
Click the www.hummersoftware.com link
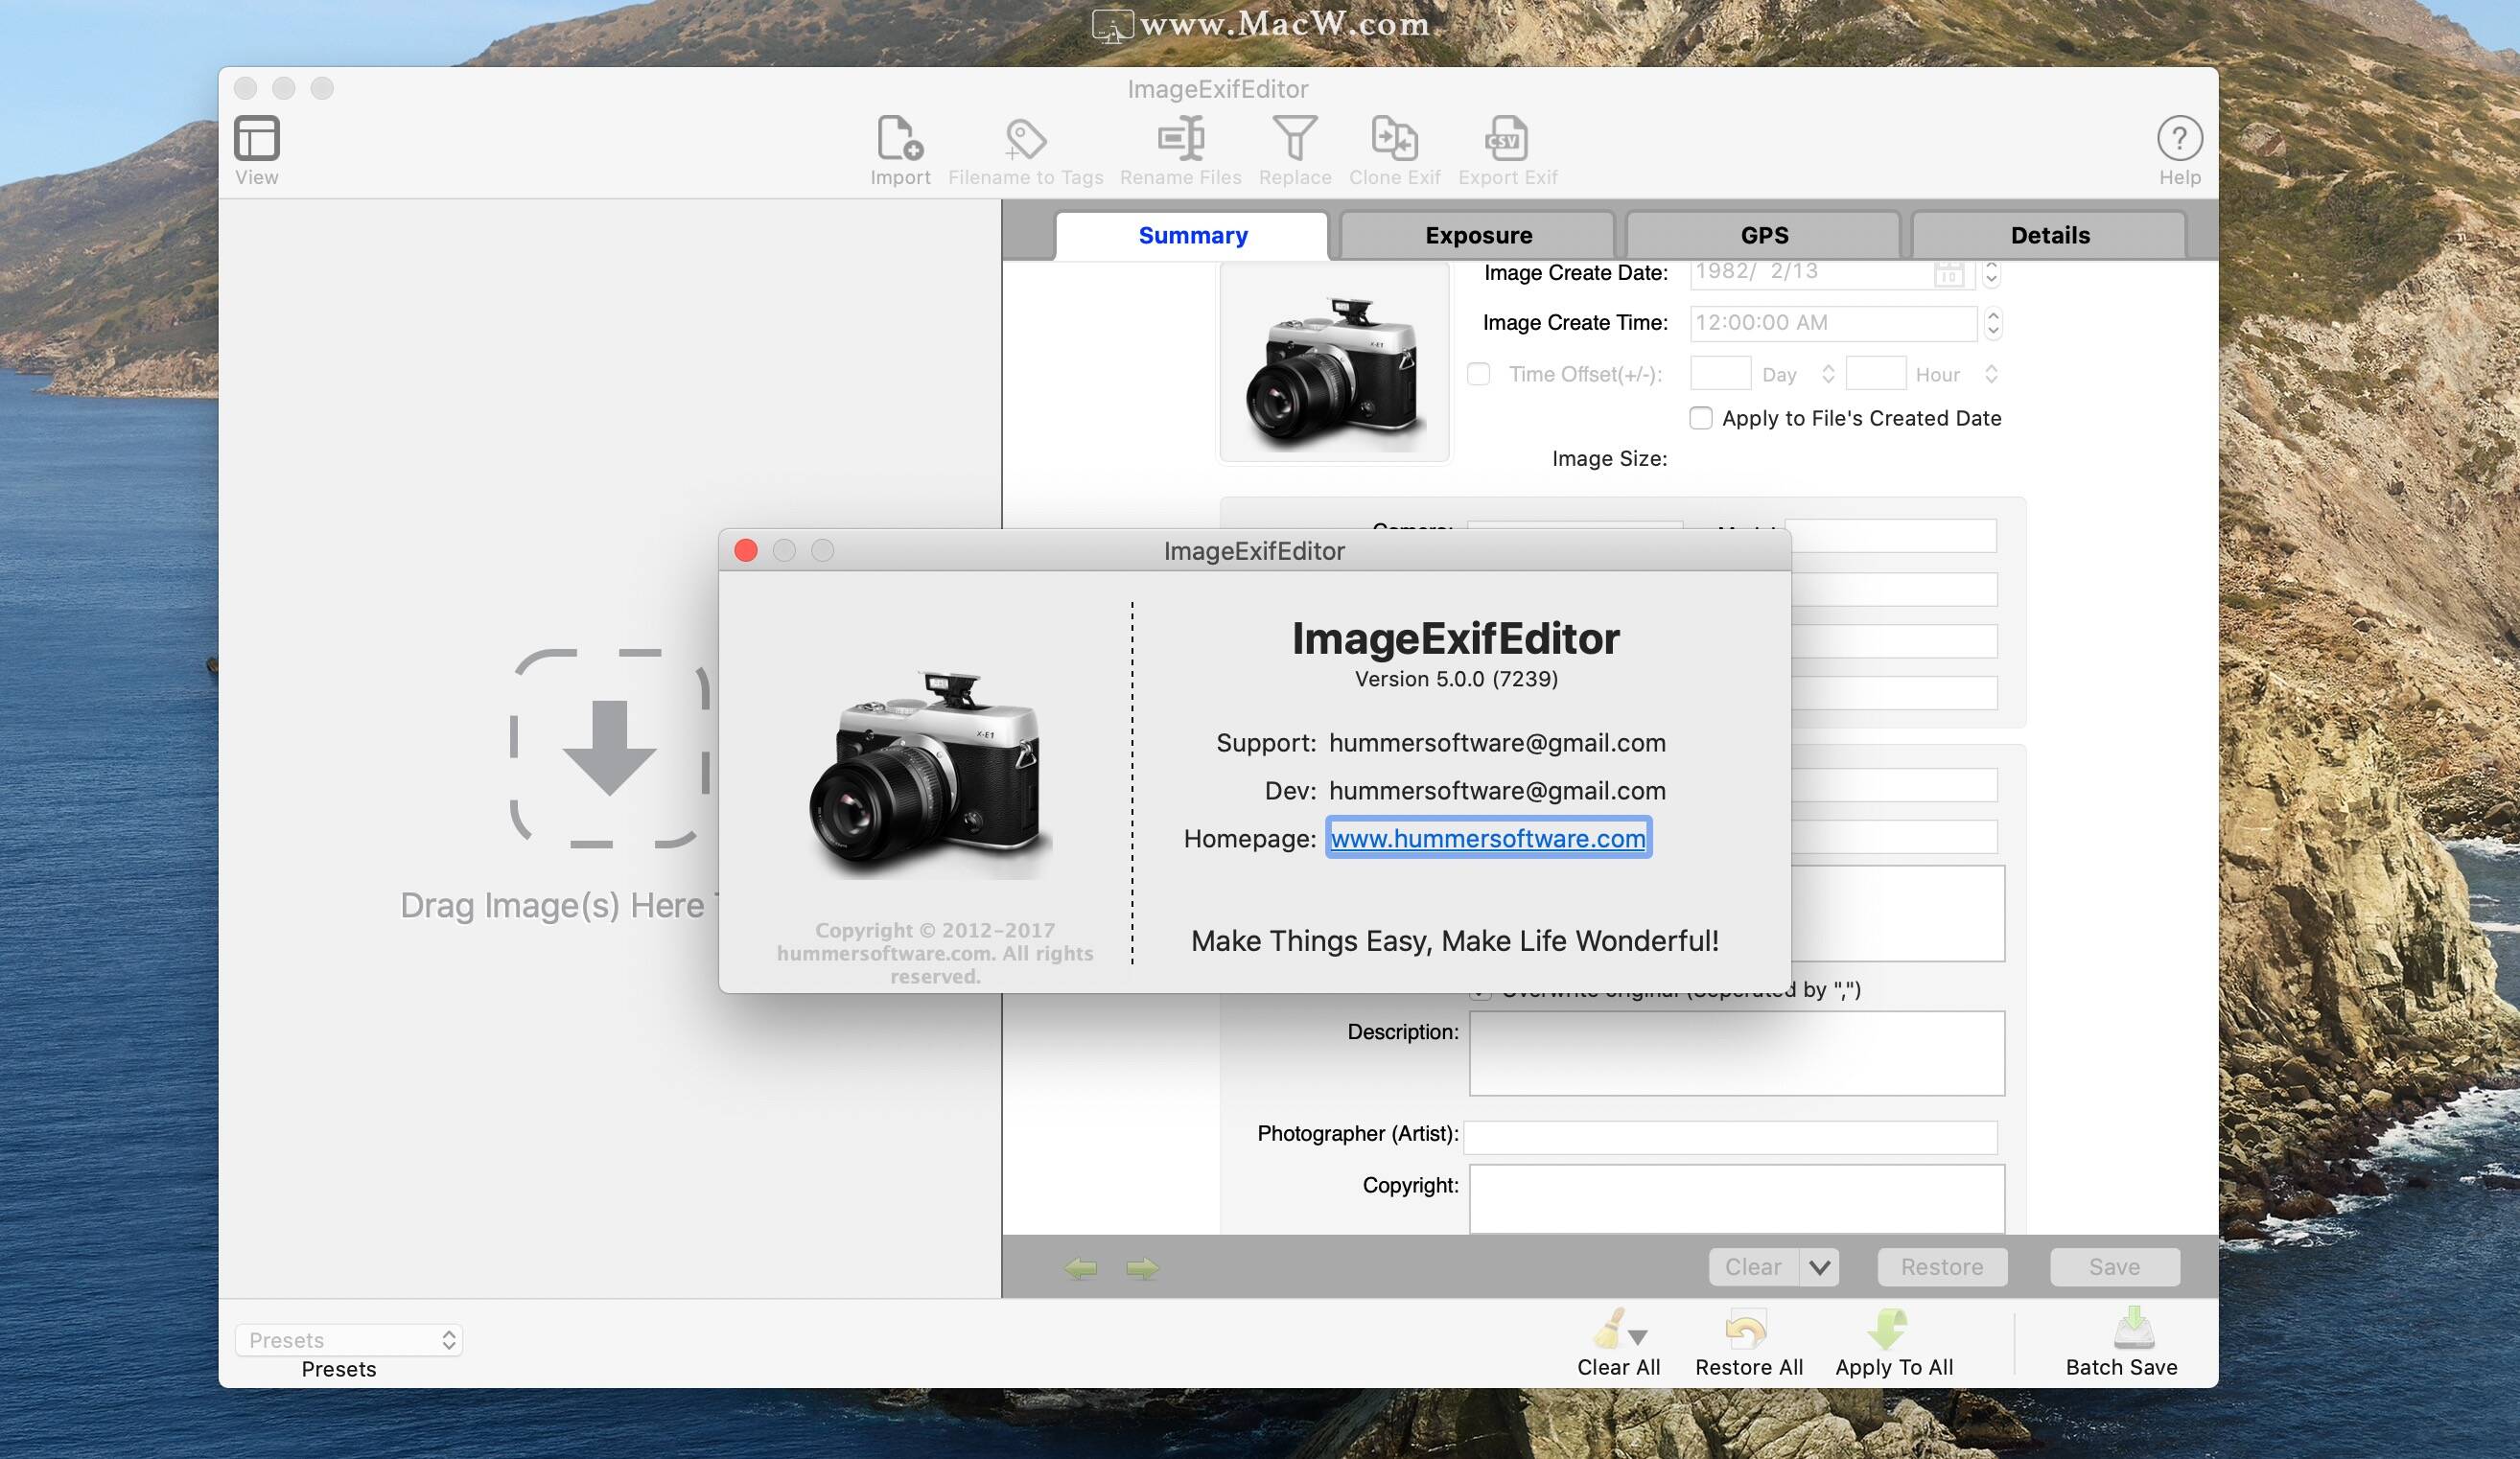[x=1483, y=837]
